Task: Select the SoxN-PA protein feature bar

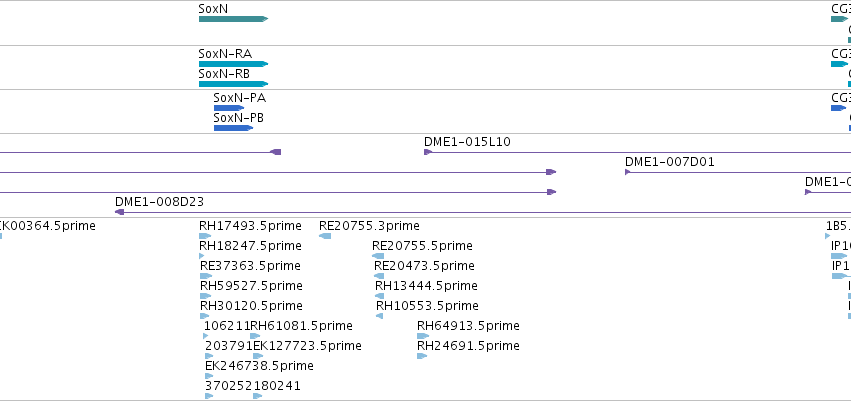Action: (x=229, y=108)
